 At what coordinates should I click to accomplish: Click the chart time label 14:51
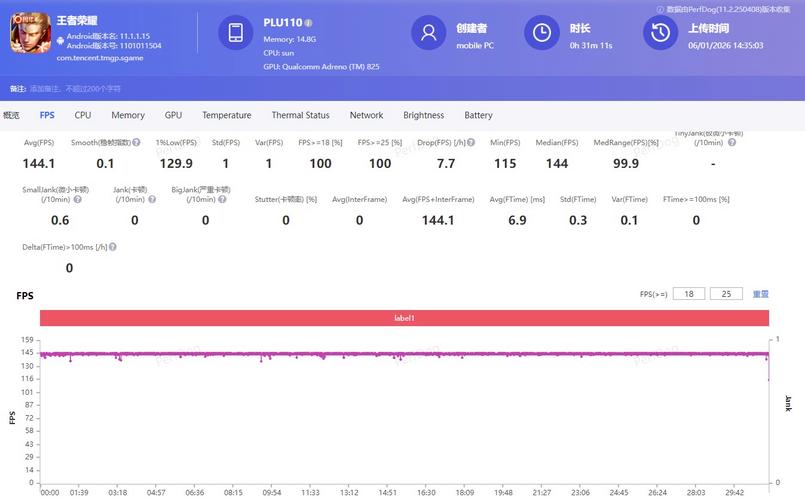(x=388, y=492)
